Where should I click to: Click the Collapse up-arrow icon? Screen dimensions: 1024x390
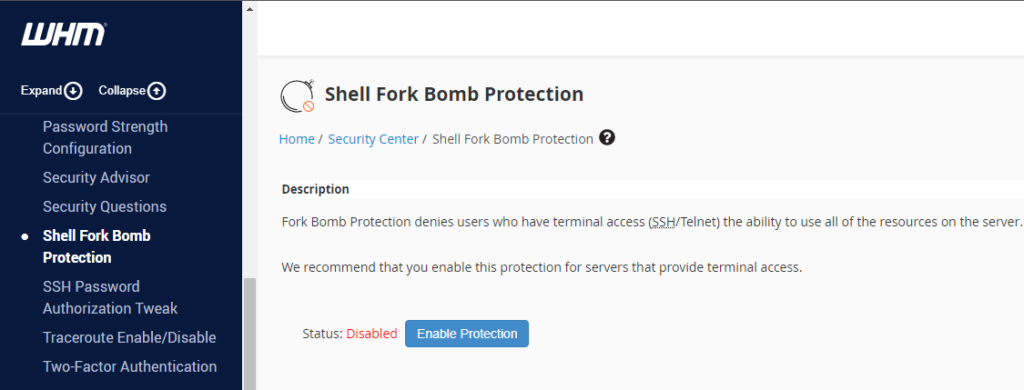click(157, 91)
